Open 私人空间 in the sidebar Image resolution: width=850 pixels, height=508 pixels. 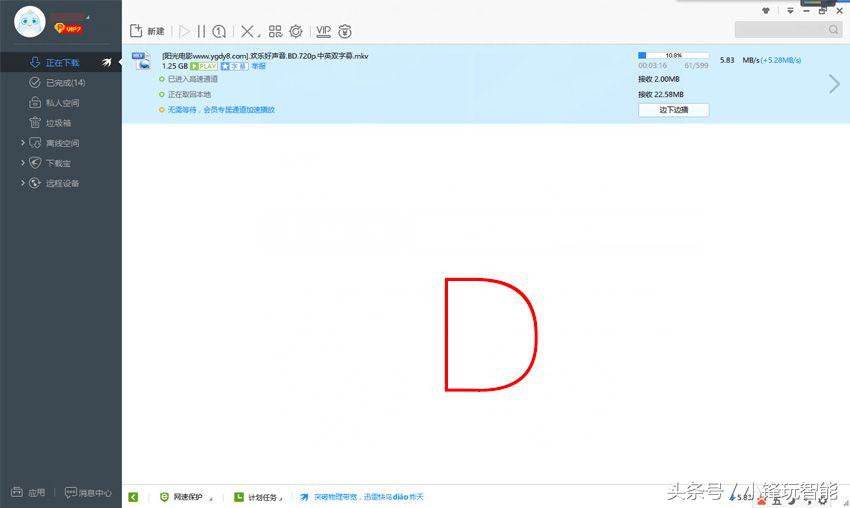tap(61, 102)
